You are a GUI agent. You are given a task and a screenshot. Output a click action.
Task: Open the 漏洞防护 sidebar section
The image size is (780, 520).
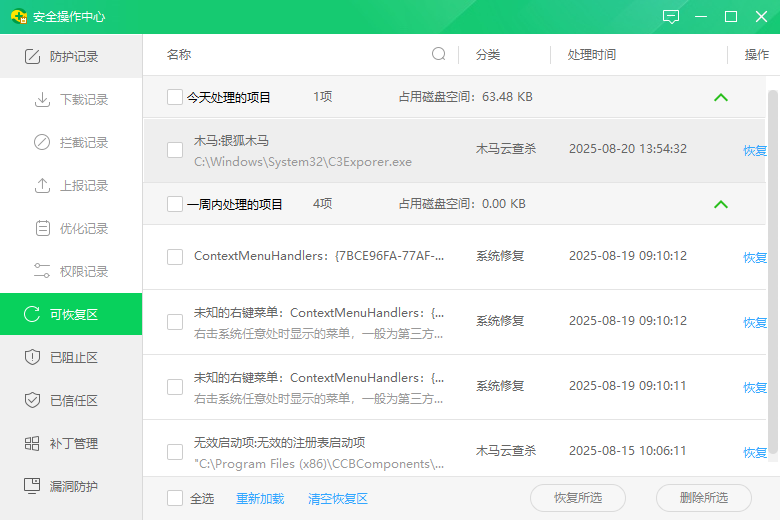coord(72,486)
